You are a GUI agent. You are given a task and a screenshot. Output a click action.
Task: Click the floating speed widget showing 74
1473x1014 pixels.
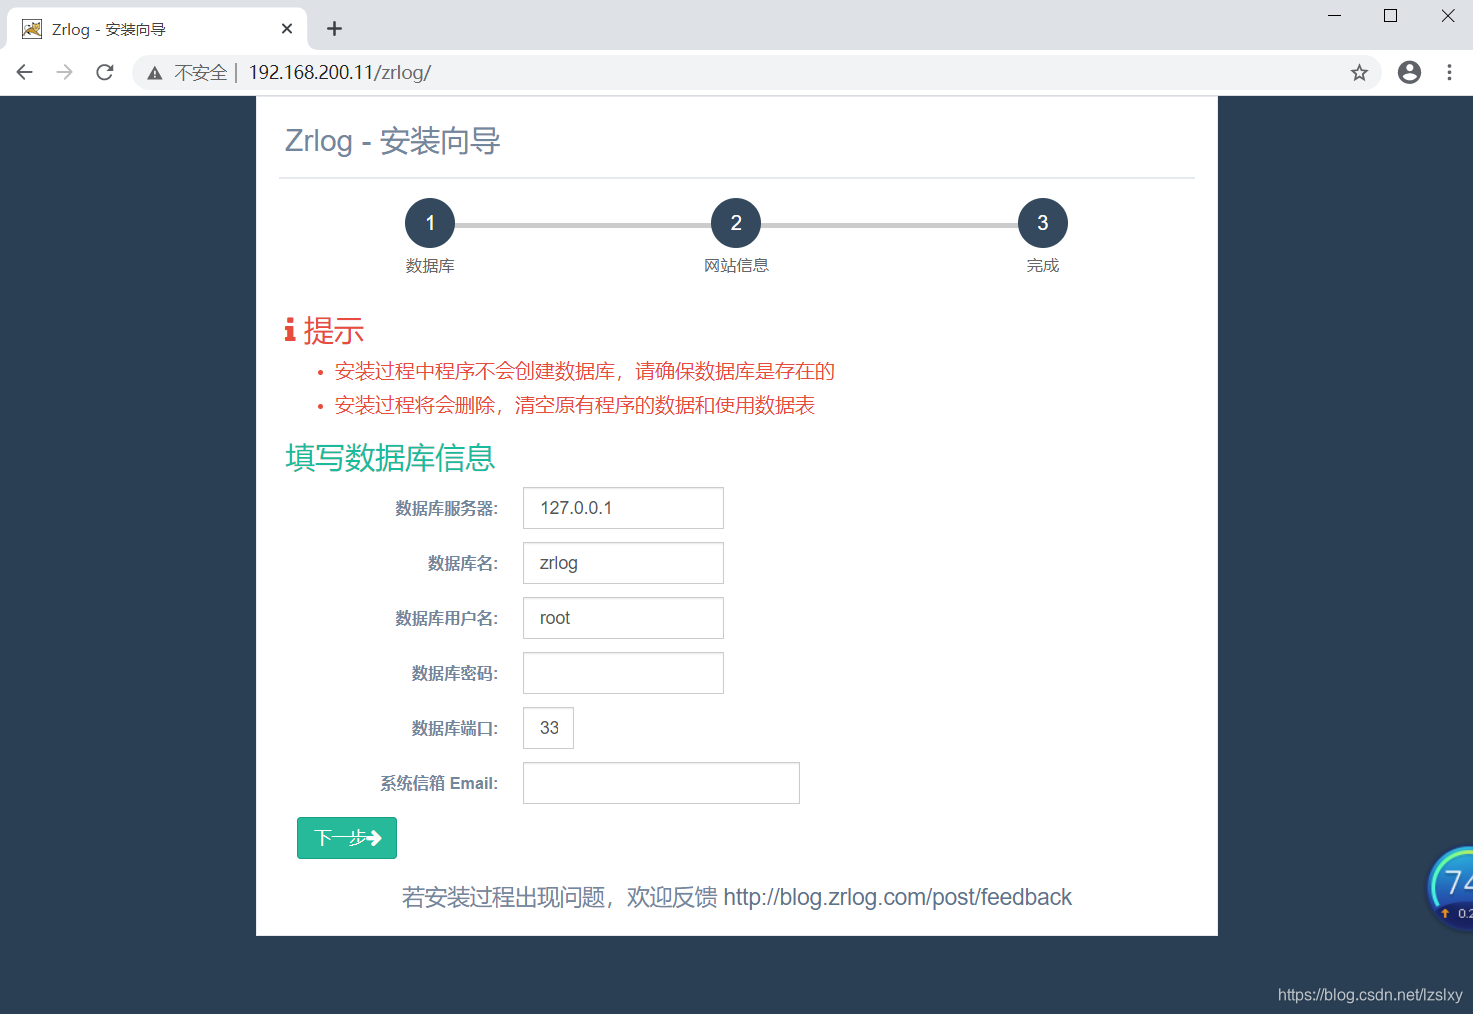1451,888
